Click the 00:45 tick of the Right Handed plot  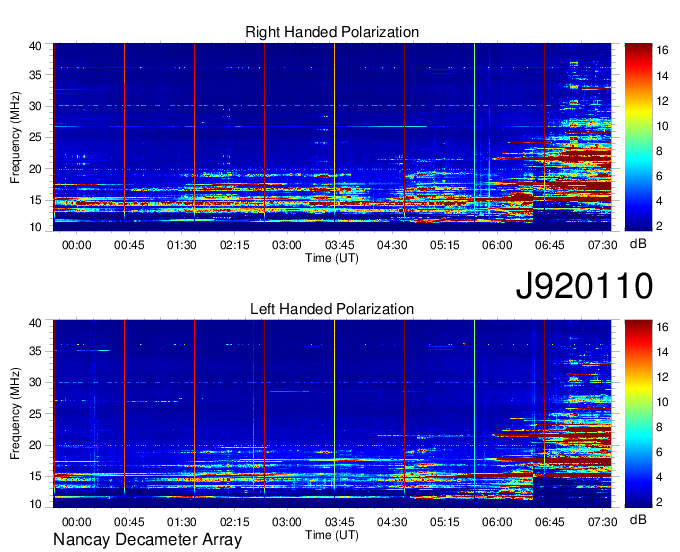(x=129, y=245)
